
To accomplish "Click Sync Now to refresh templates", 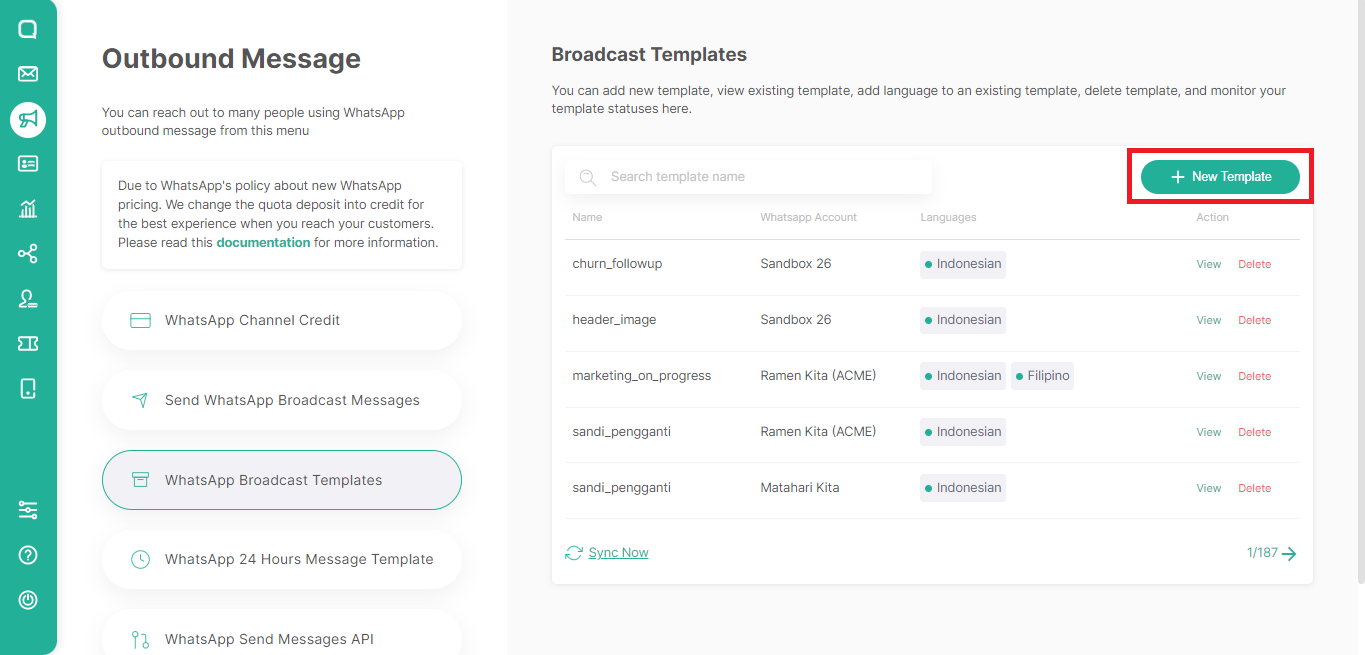I will (617, 552).
